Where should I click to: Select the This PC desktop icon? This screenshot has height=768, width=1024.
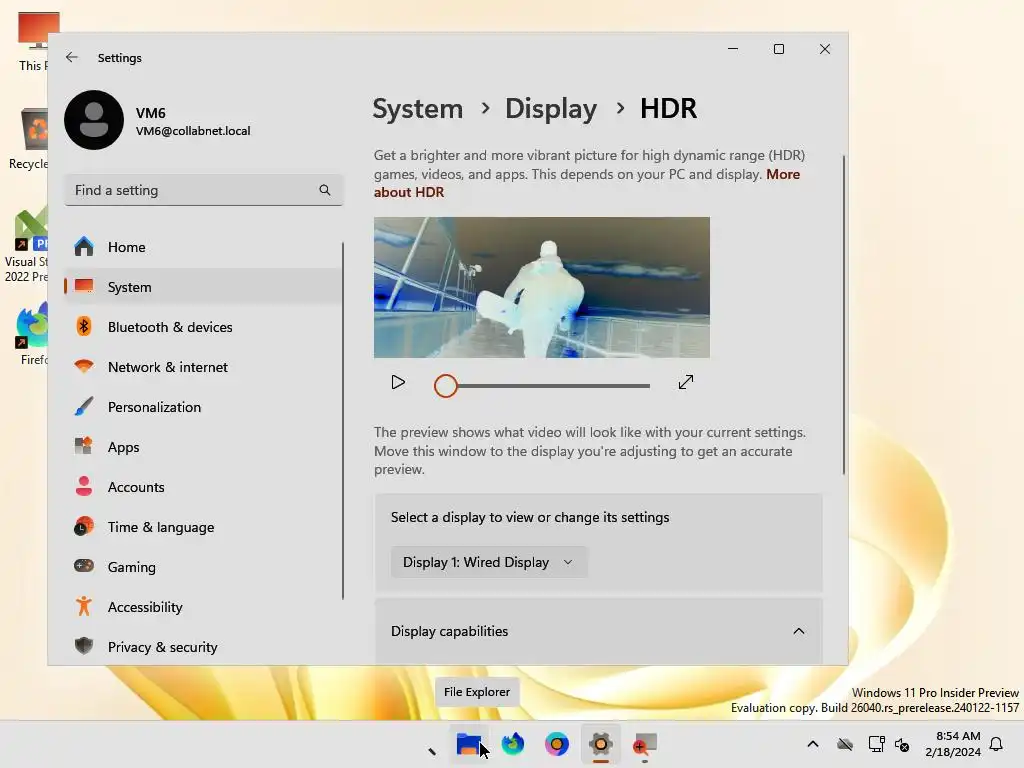[31, 40]
